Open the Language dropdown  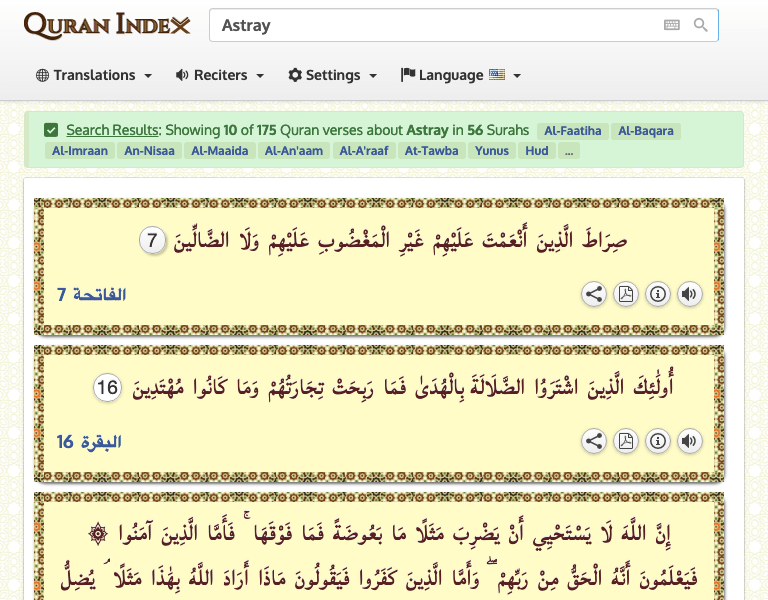(x=460, y=75)
